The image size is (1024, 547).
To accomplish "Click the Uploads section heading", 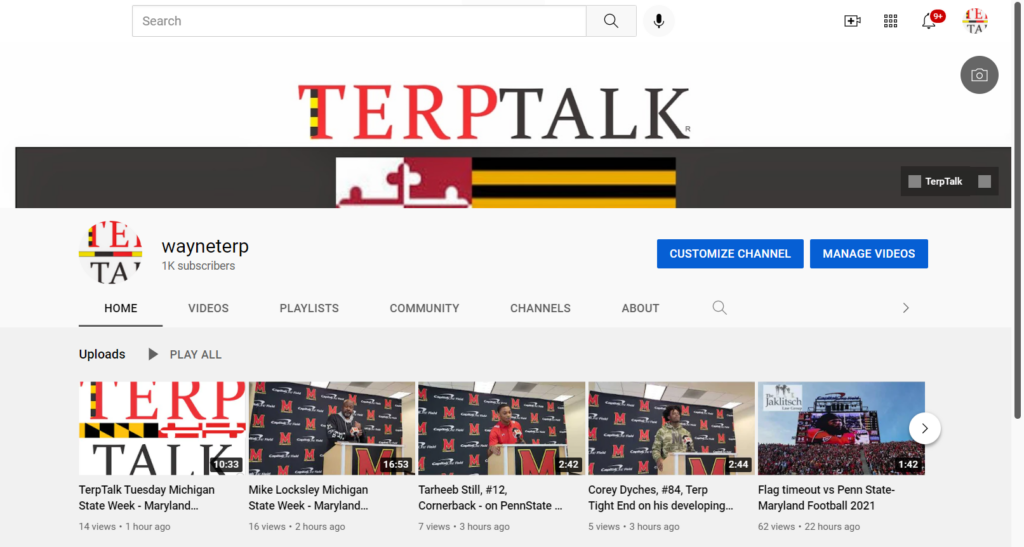I will (102, 354).
